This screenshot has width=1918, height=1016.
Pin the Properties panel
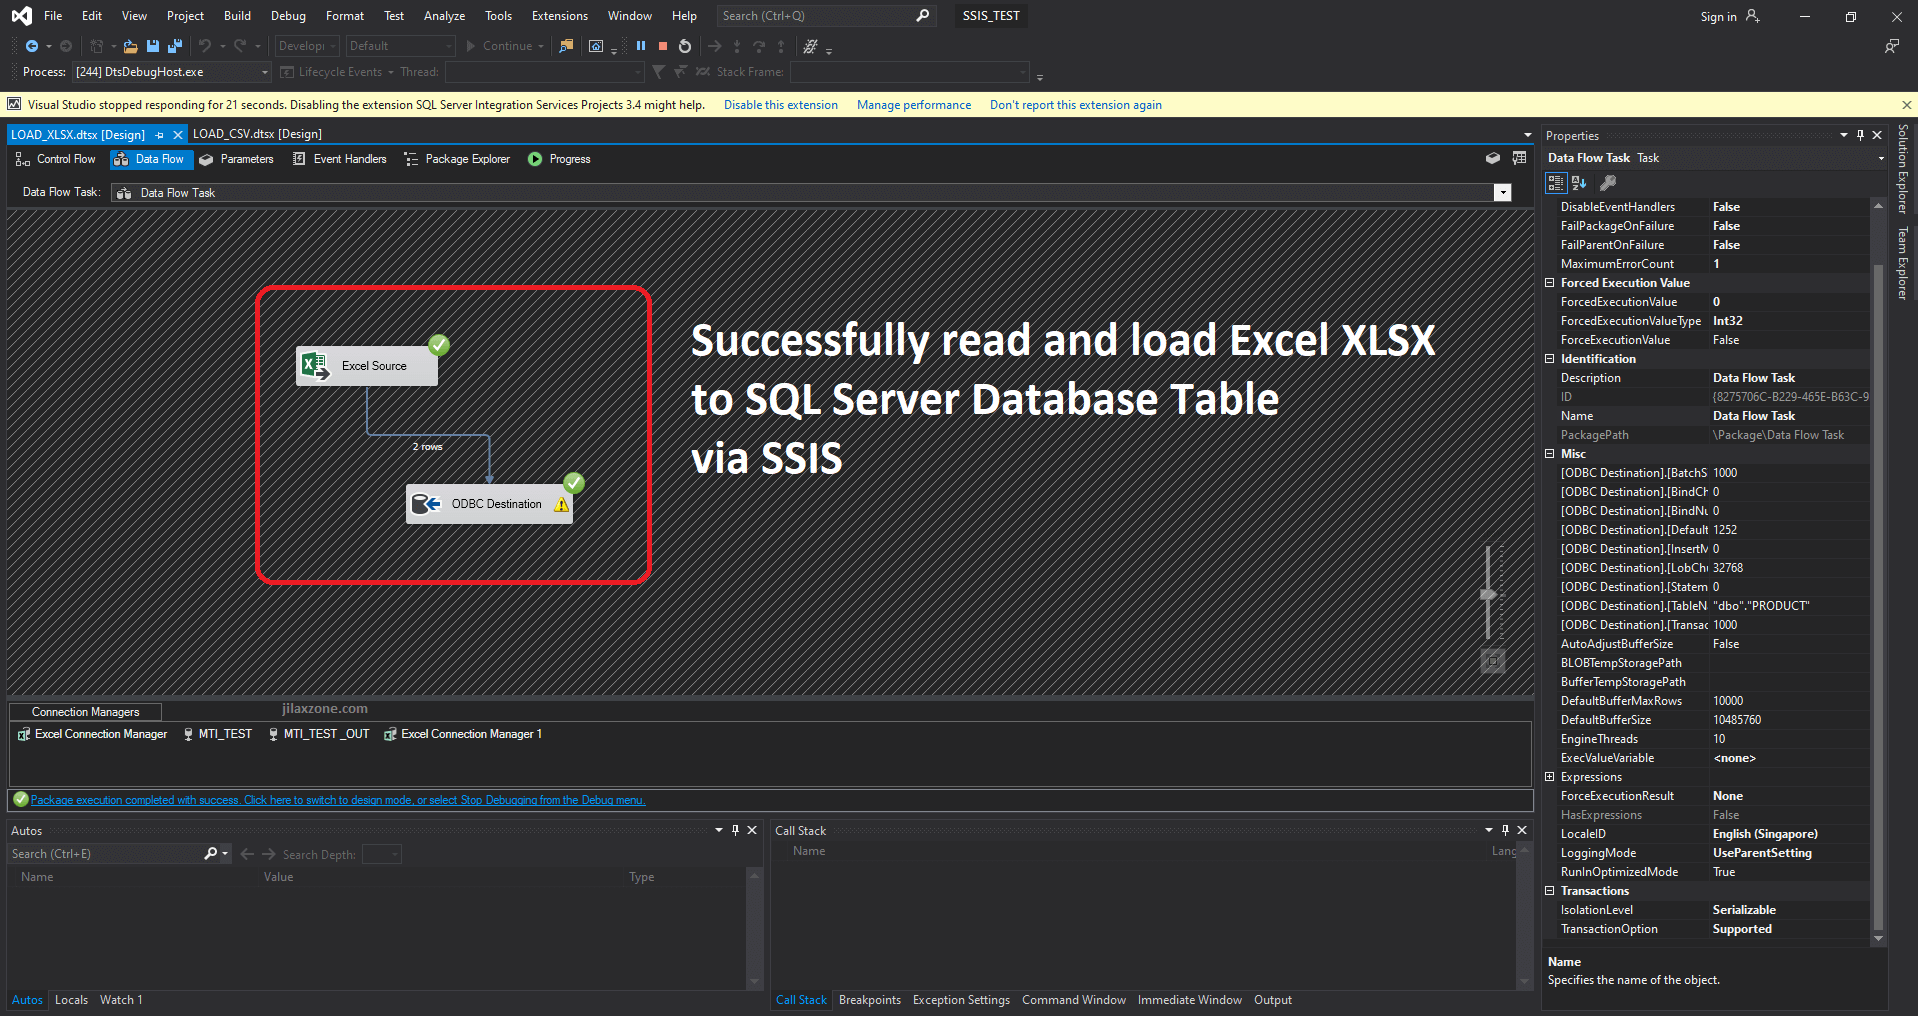(x=1861, y=135)
